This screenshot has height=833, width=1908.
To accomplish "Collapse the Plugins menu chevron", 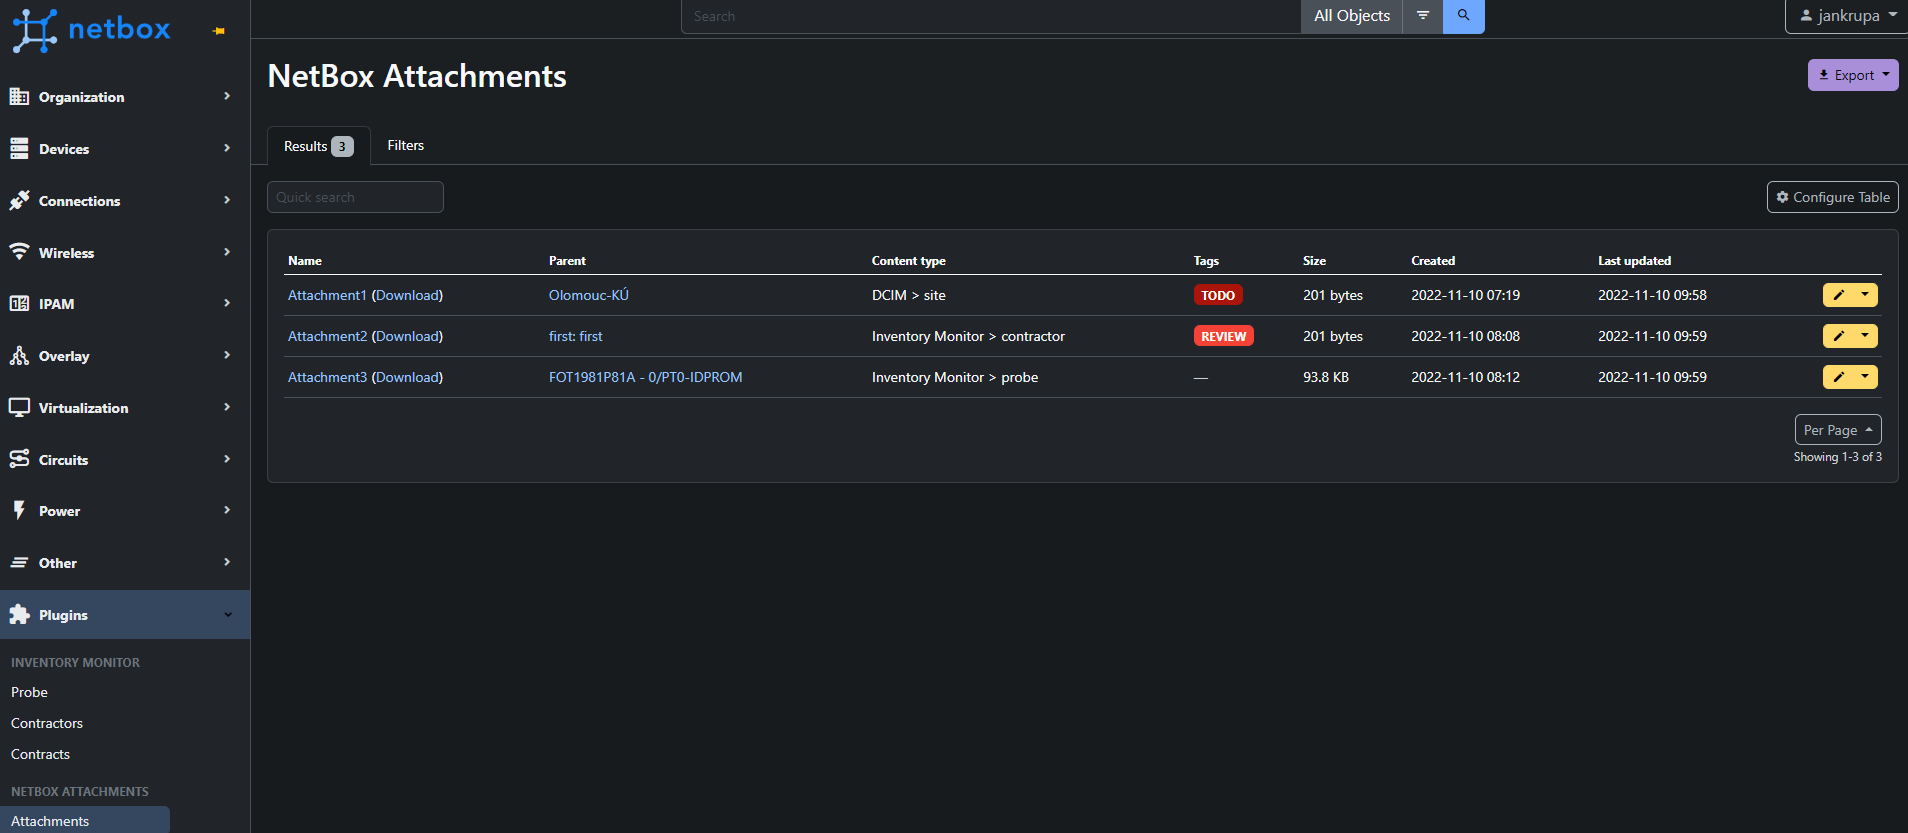I will [x=227, y=614].
